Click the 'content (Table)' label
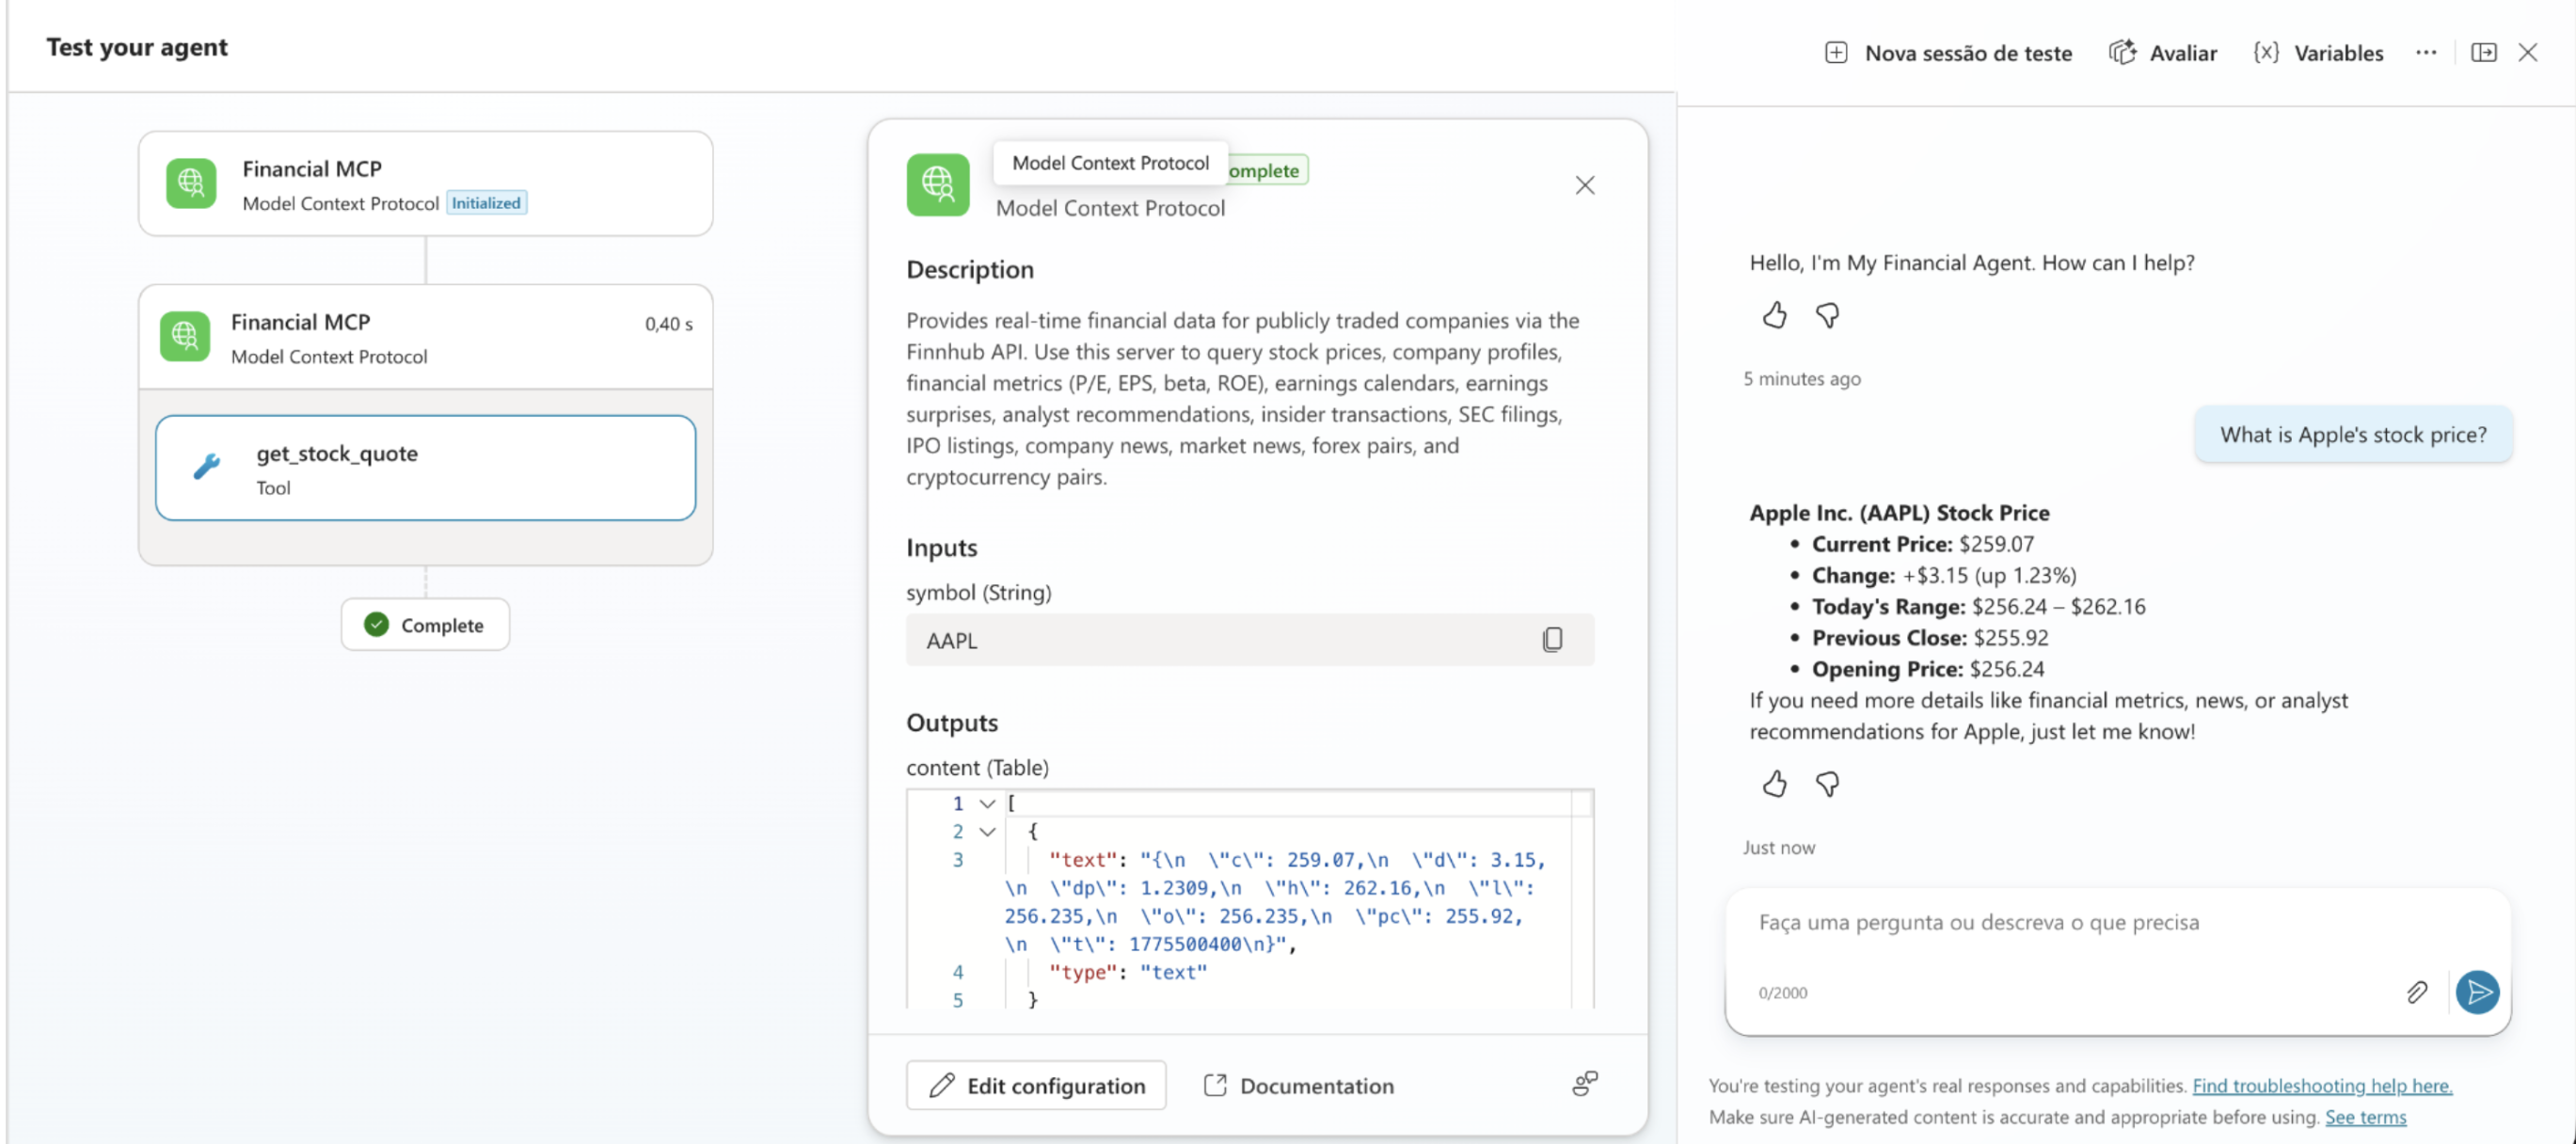The width and height of the screenshot is (2576, 1144). pyautogui.click(x=977, y=768)
